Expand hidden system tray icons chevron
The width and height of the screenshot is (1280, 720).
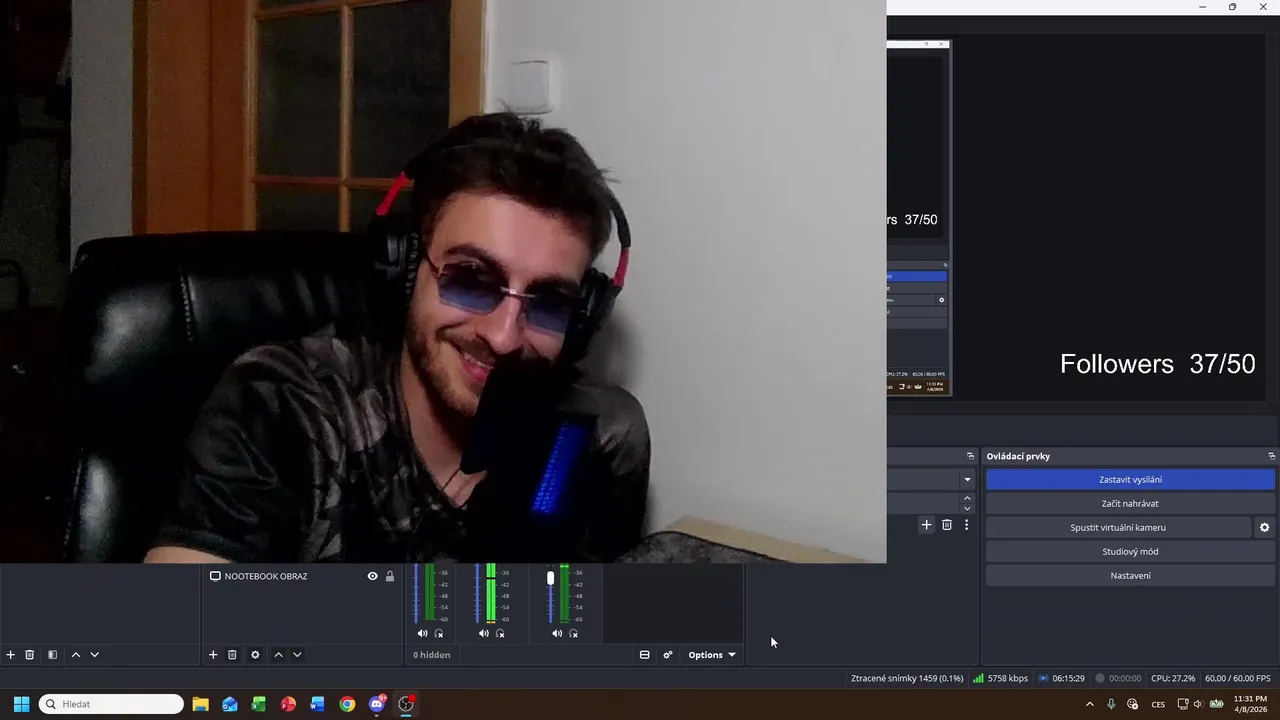[x=1090, y=704]
